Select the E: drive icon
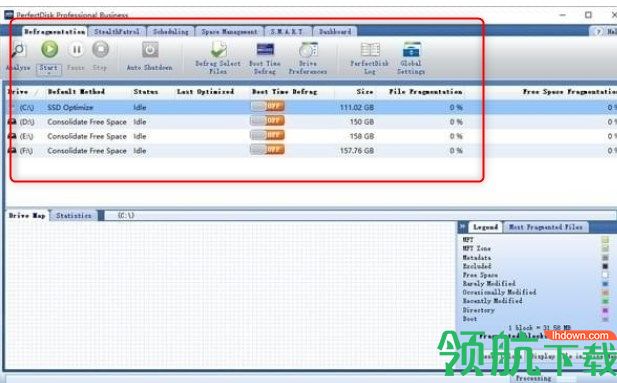Screen dimensions: 617x383 (12, 136)
